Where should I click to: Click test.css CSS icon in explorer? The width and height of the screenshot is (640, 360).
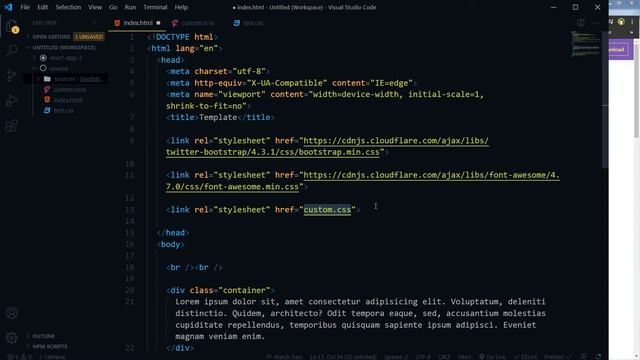point(47,110)
